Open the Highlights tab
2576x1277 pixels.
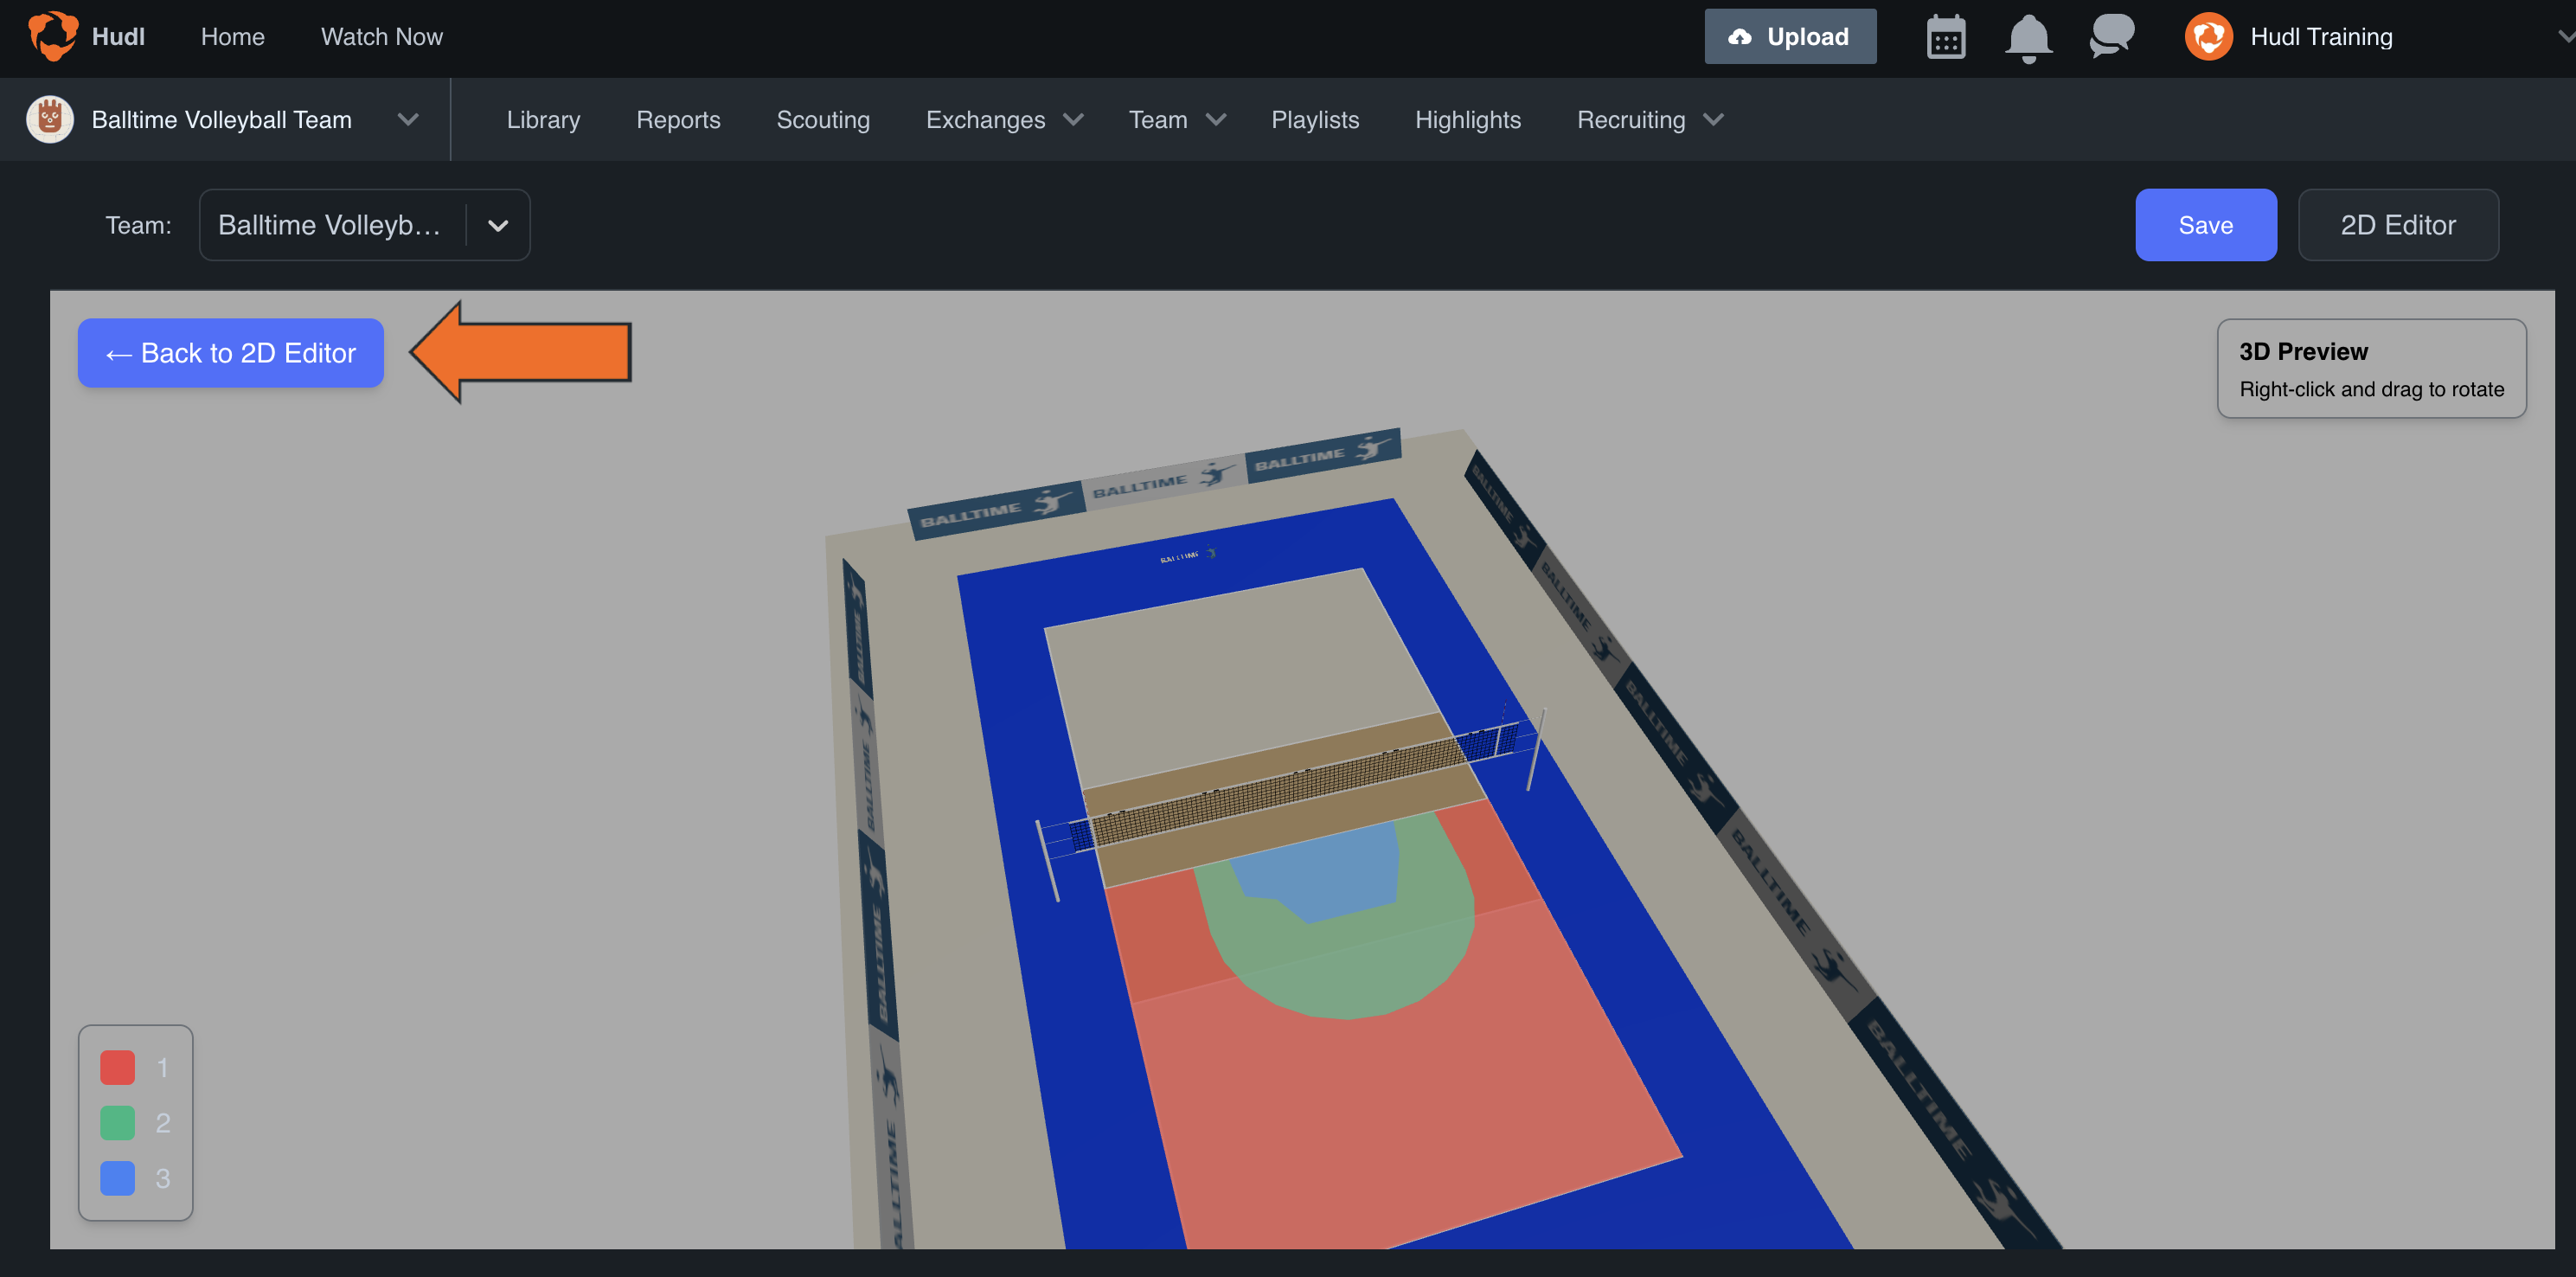click(1467, 120)
